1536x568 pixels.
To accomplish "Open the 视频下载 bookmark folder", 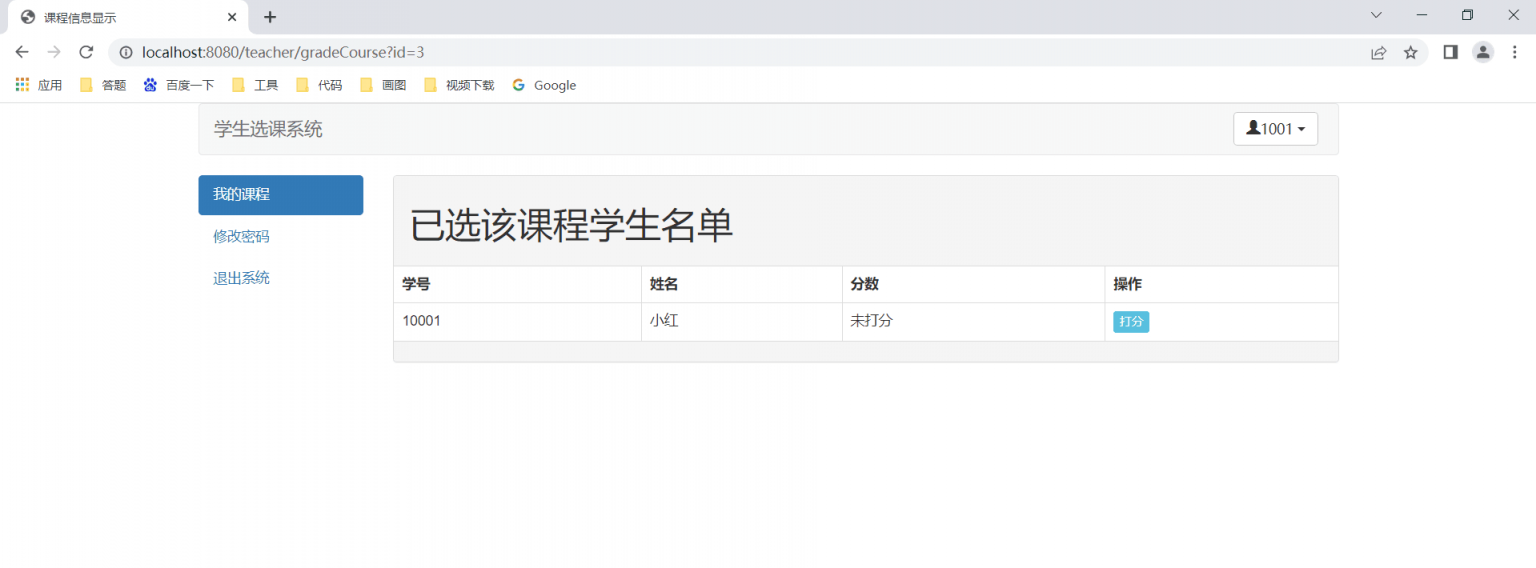I will pyautogui.click(x=459, y=85).
